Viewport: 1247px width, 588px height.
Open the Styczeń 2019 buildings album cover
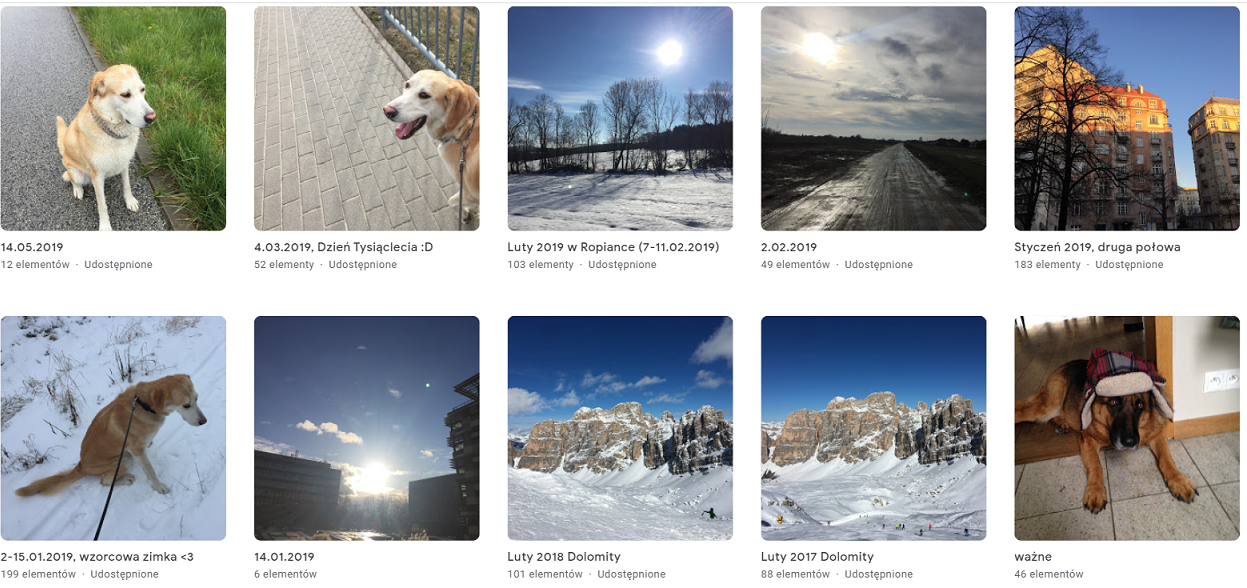[x=1127, y=118]
